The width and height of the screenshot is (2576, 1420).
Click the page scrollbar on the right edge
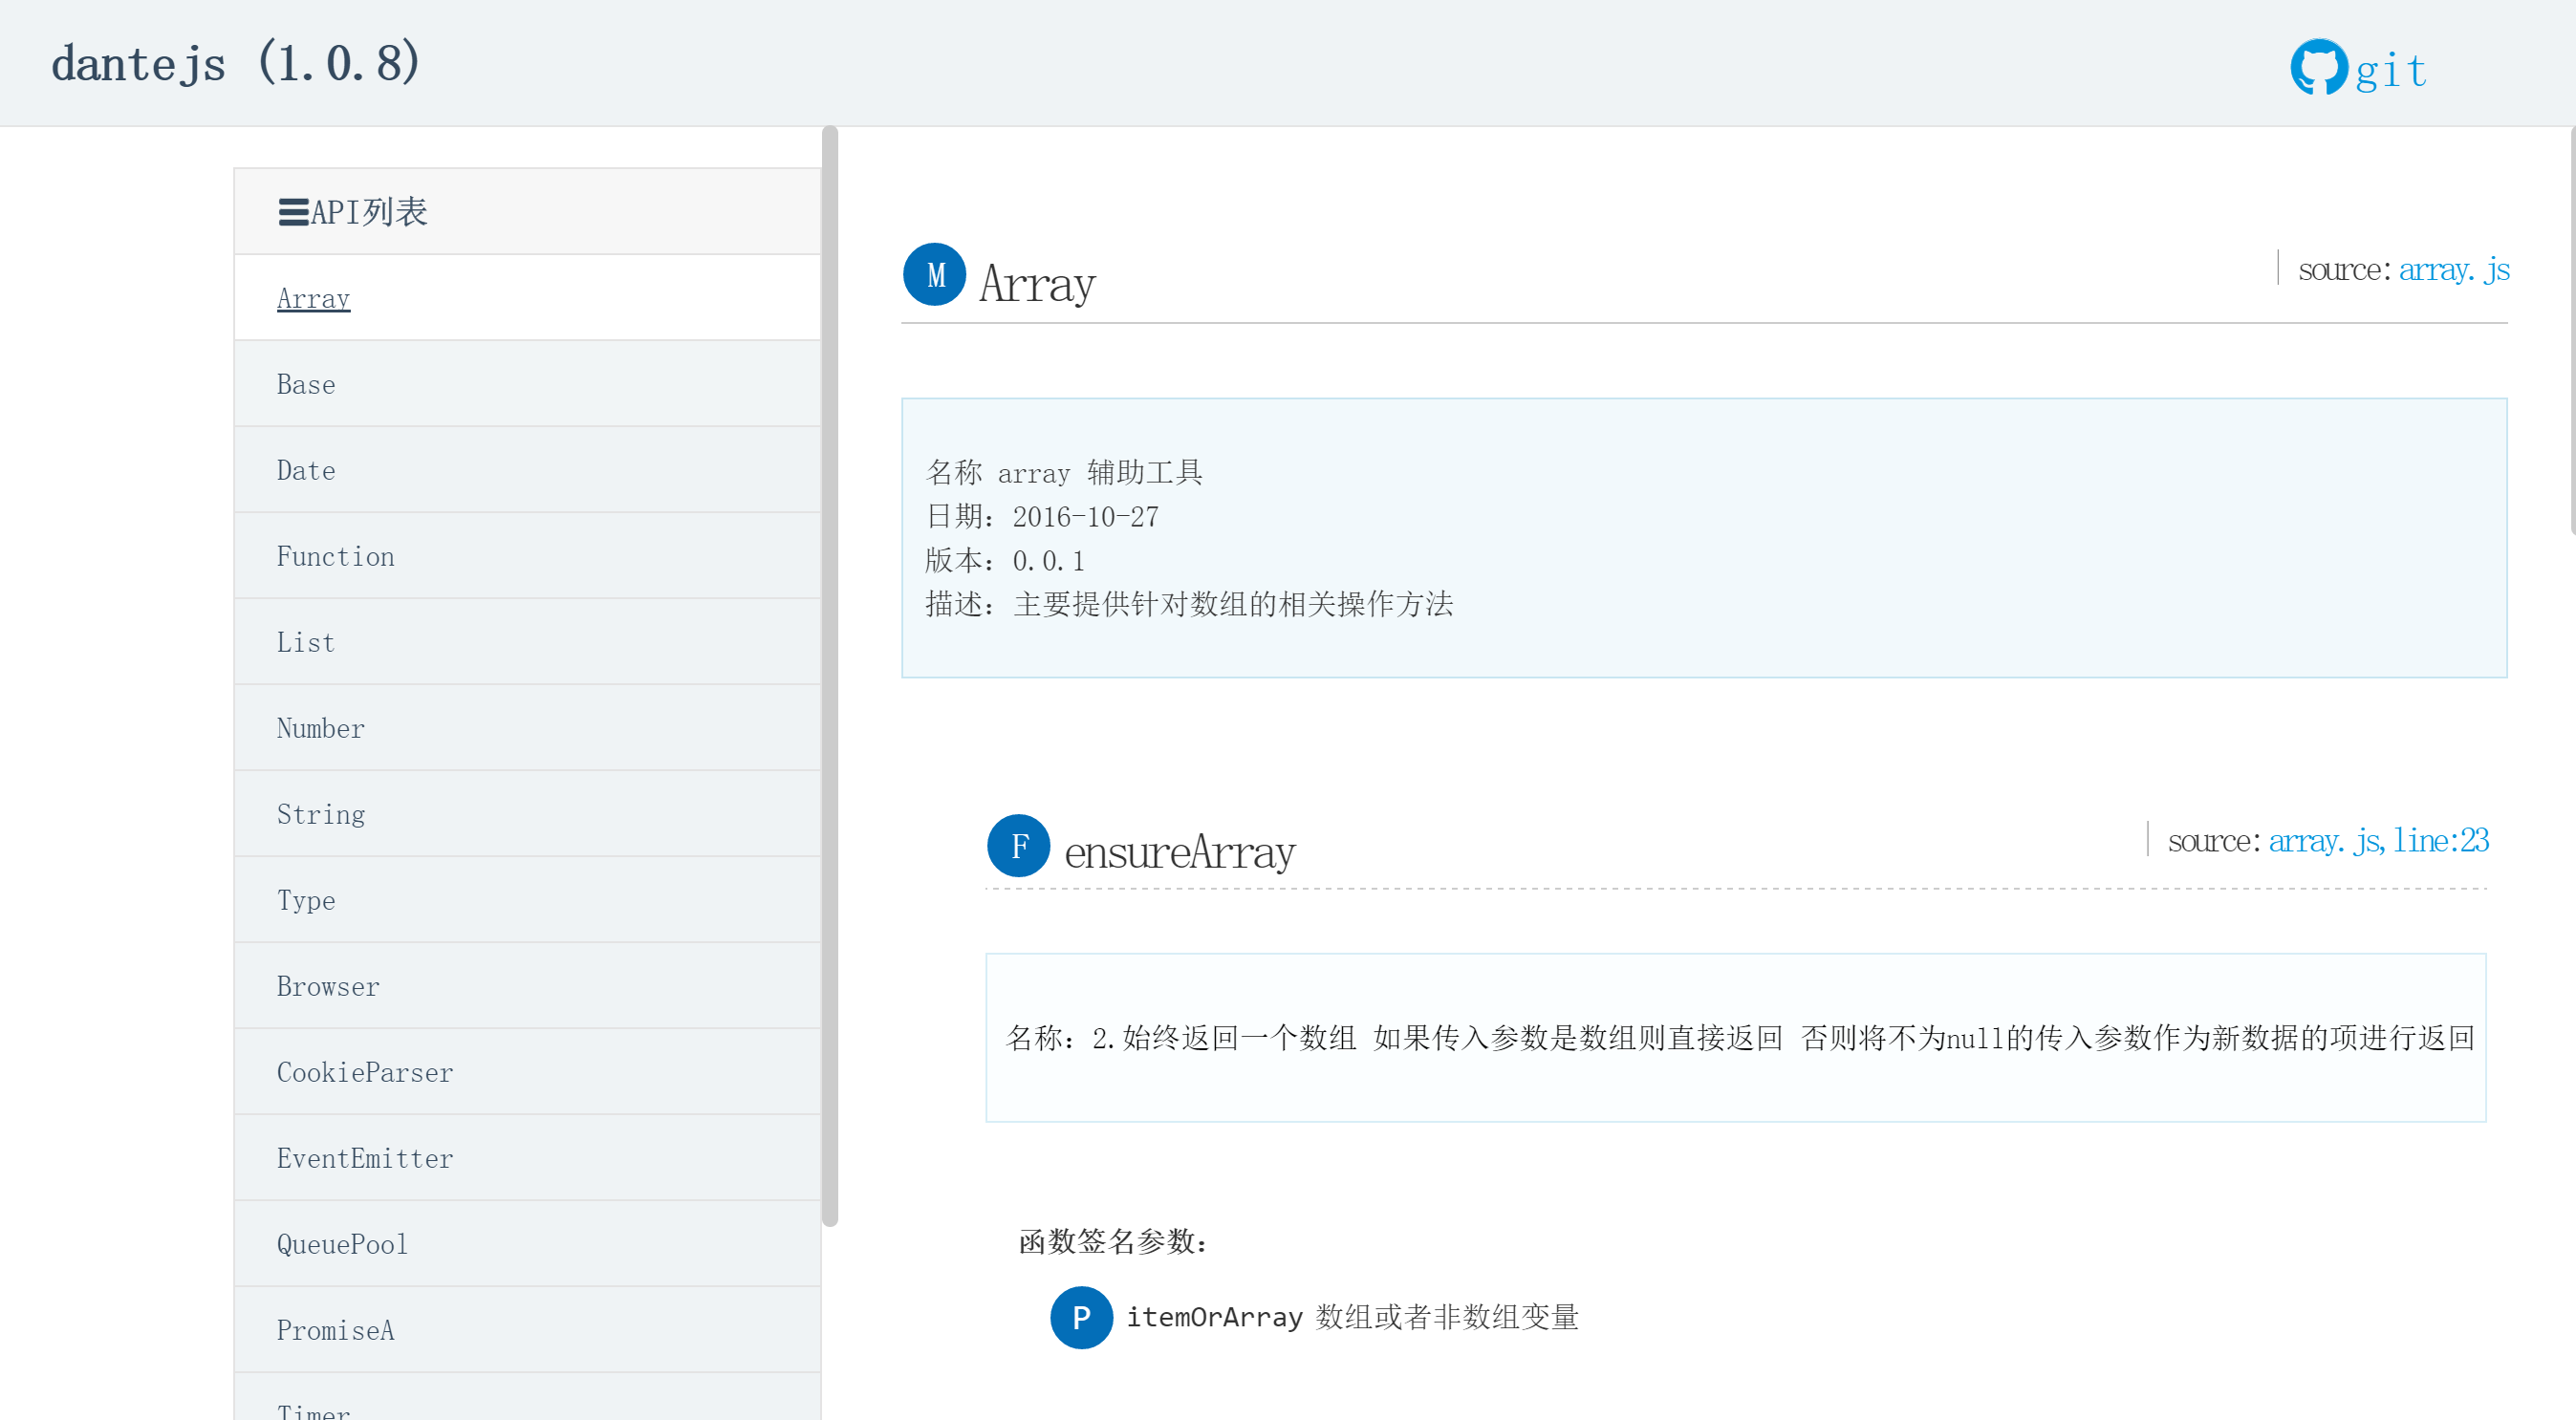click(2572, 330)
